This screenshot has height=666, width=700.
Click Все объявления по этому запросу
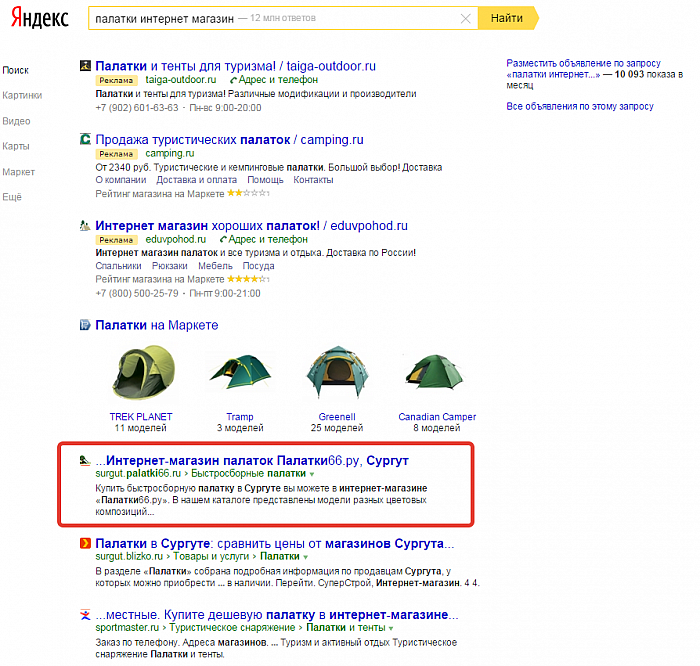pyautogui.click(x=580, y=106)
